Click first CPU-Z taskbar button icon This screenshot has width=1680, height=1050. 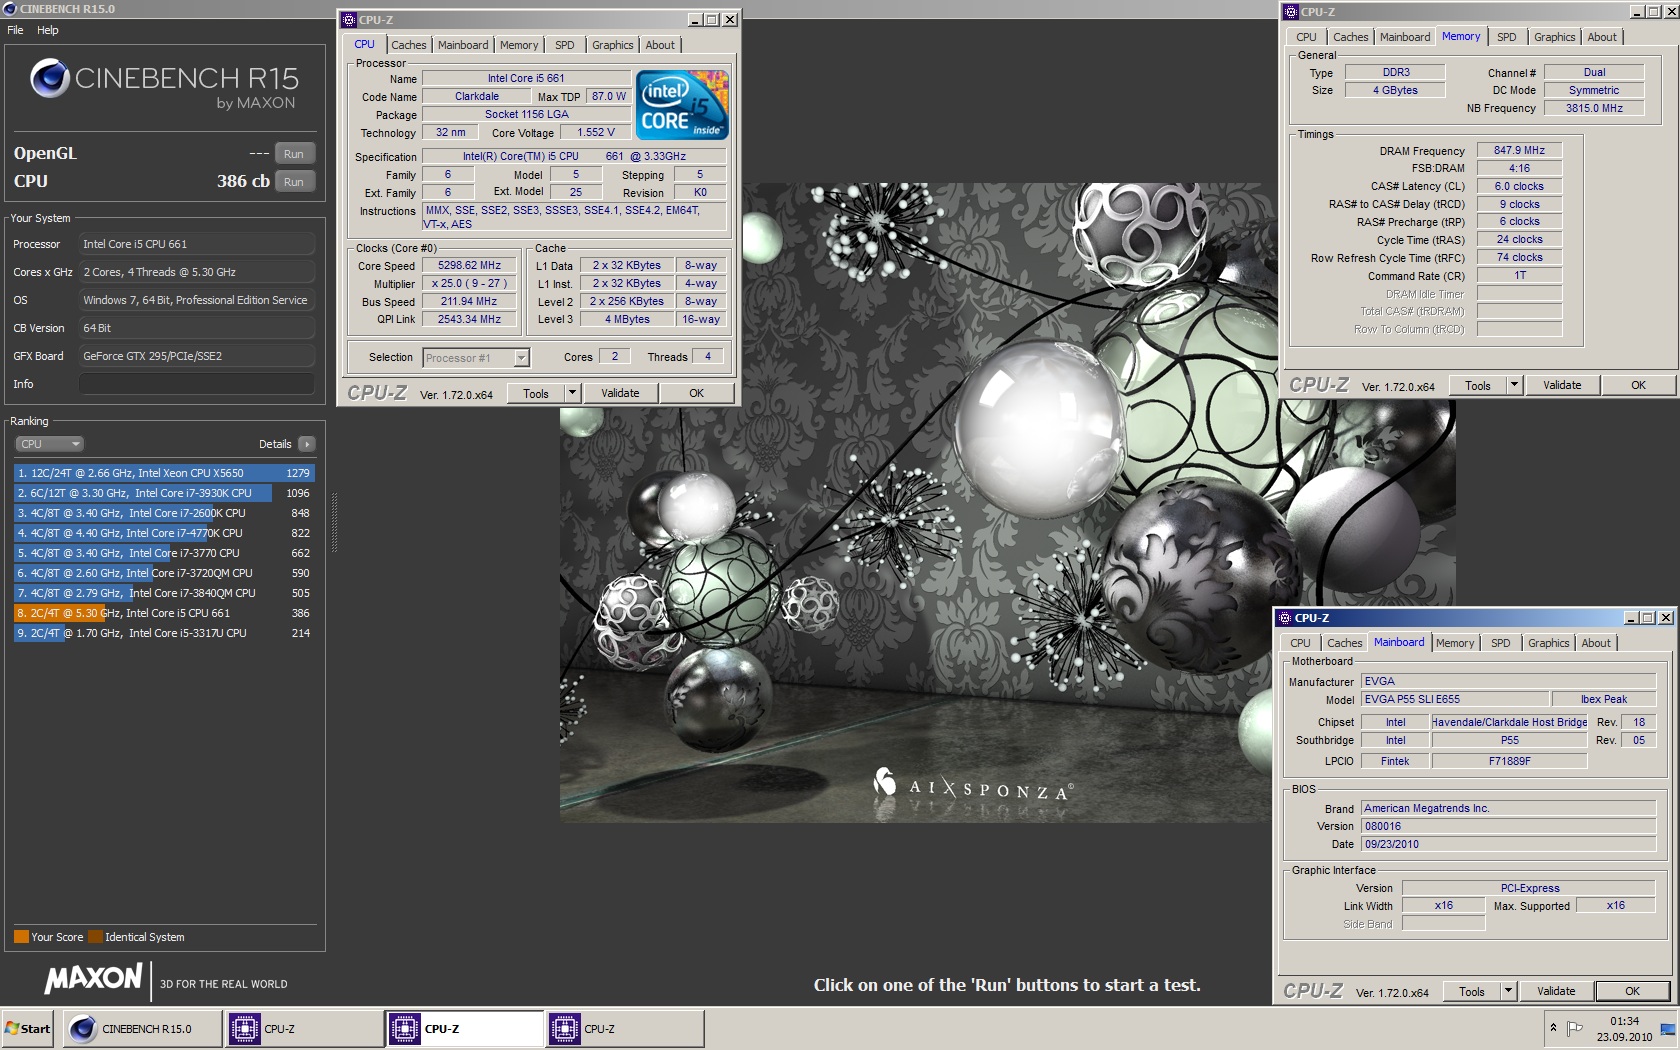[x=244, y=1028]
